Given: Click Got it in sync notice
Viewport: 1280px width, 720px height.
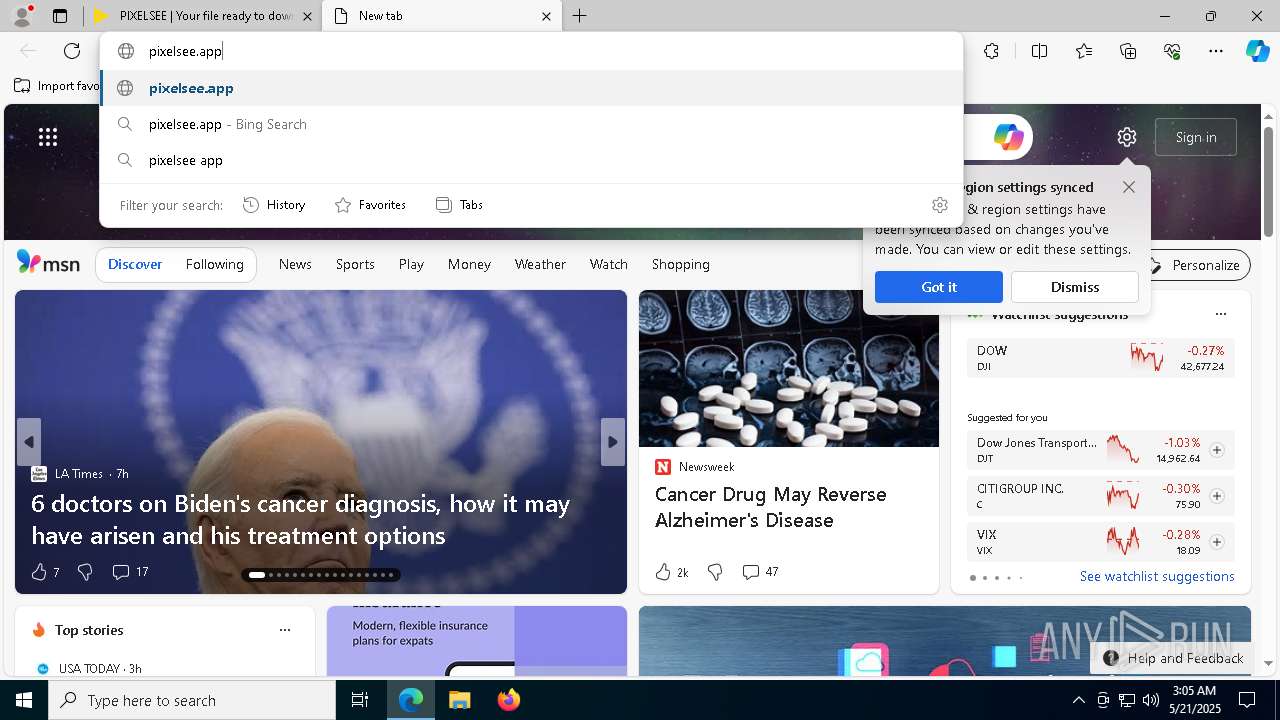Looking at the screenshot, I should click(x=939, y=287).
